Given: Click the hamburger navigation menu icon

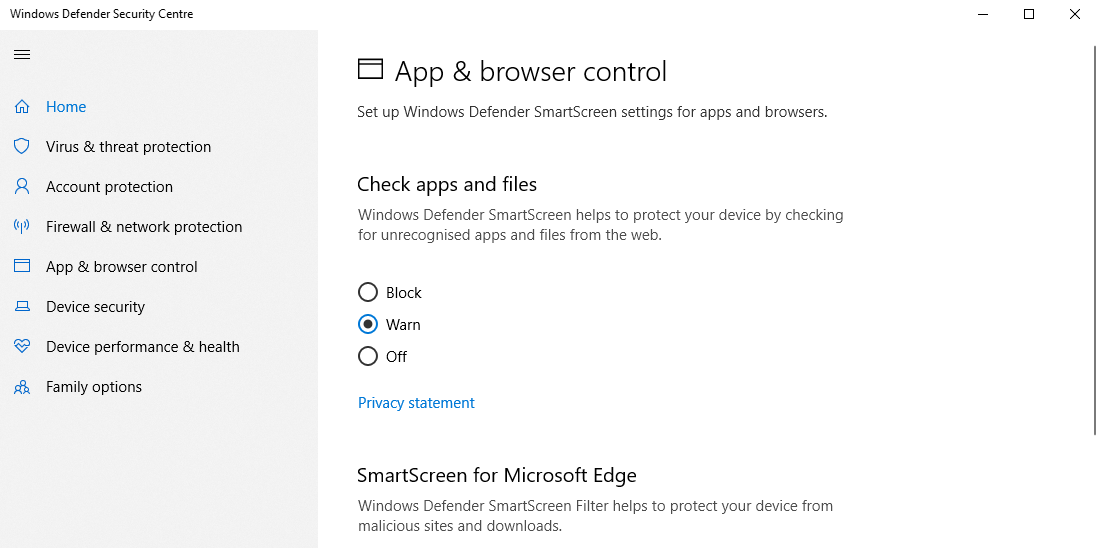Looking at the screenshot, I should pos(22,54).
